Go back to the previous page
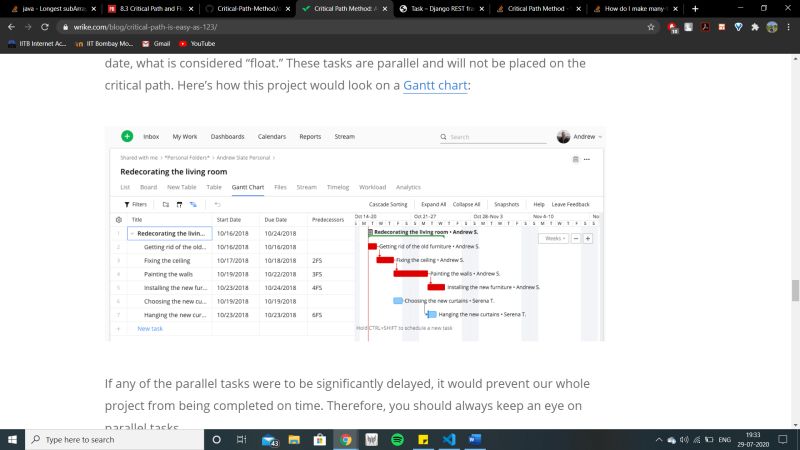This screenshot has height=450, width=800. [11, 27]
